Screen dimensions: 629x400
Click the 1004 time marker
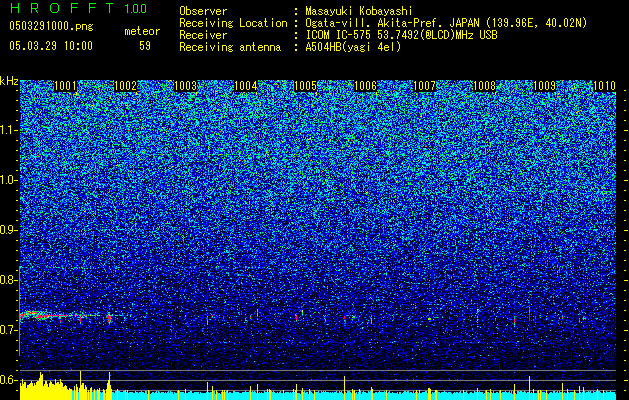pos(246,86)
